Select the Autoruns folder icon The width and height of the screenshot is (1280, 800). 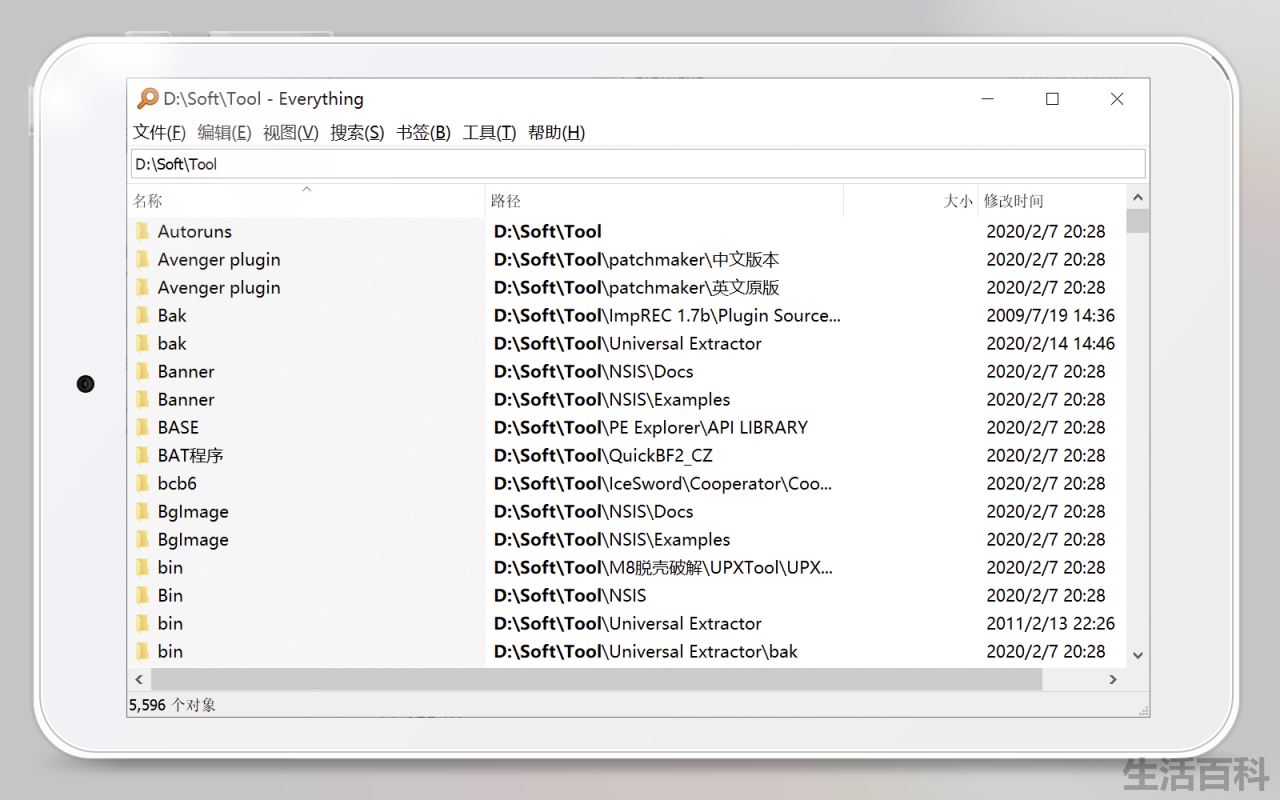pyautogui.click(x=142, y=231)
